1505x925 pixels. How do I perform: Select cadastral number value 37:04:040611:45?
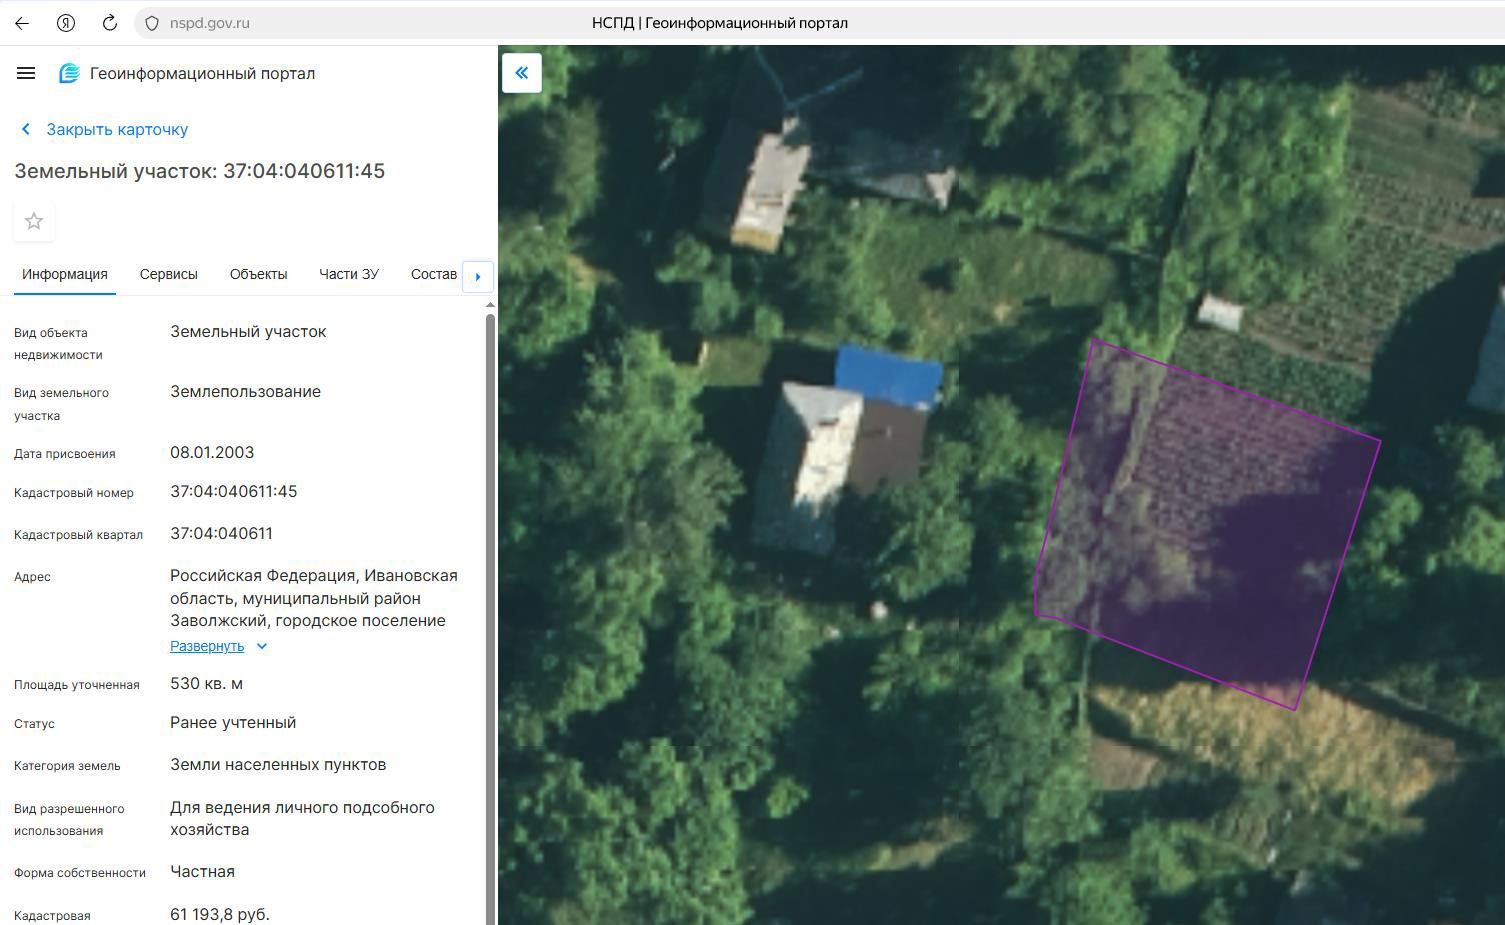(234, 492)
